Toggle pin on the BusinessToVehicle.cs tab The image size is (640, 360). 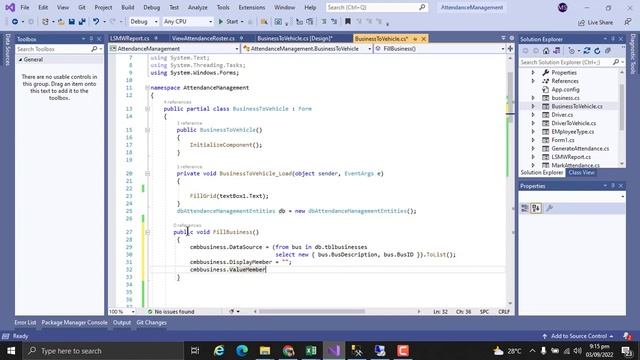click(x=415, y=39)
